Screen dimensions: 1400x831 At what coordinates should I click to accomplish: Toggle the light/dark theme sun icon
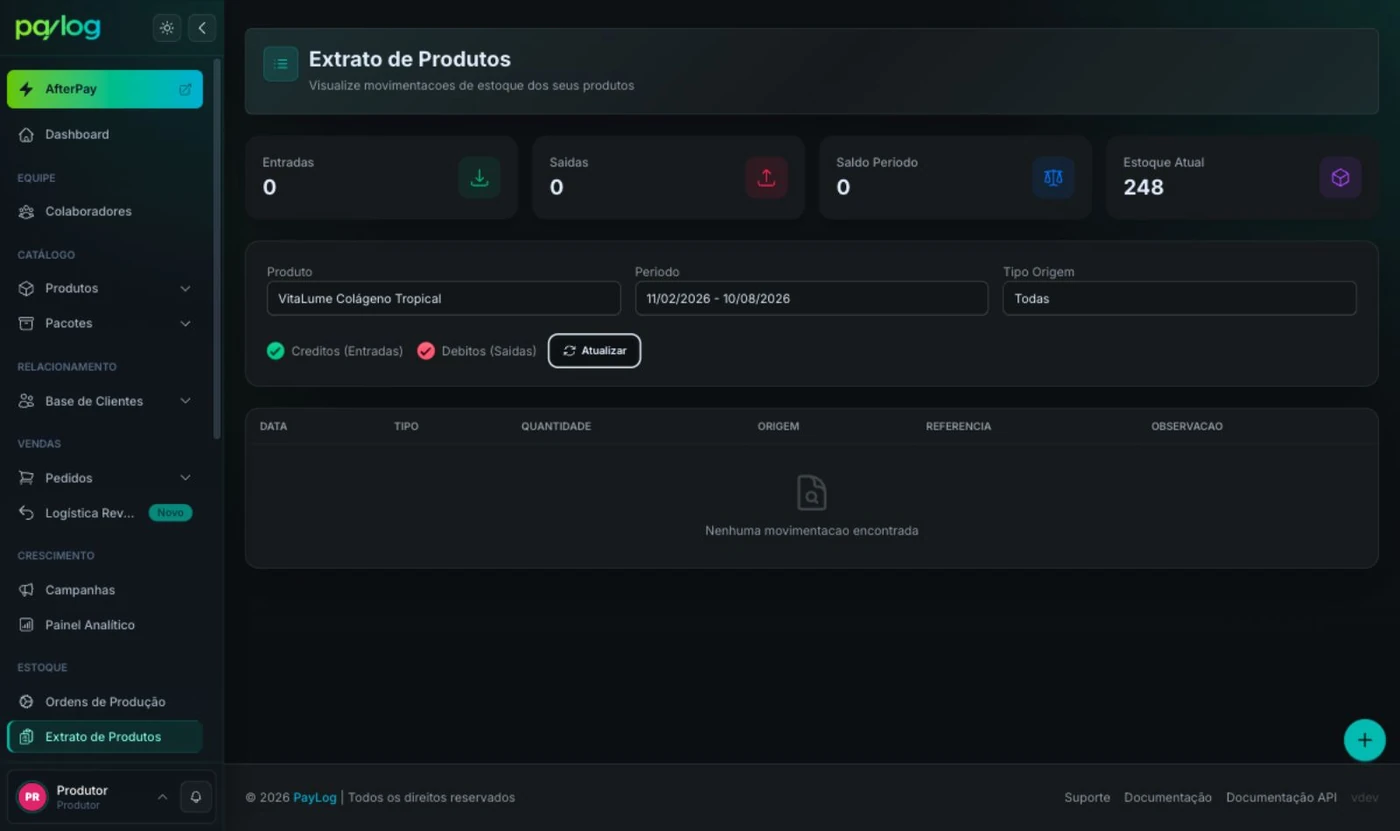(x=167, y=28)
